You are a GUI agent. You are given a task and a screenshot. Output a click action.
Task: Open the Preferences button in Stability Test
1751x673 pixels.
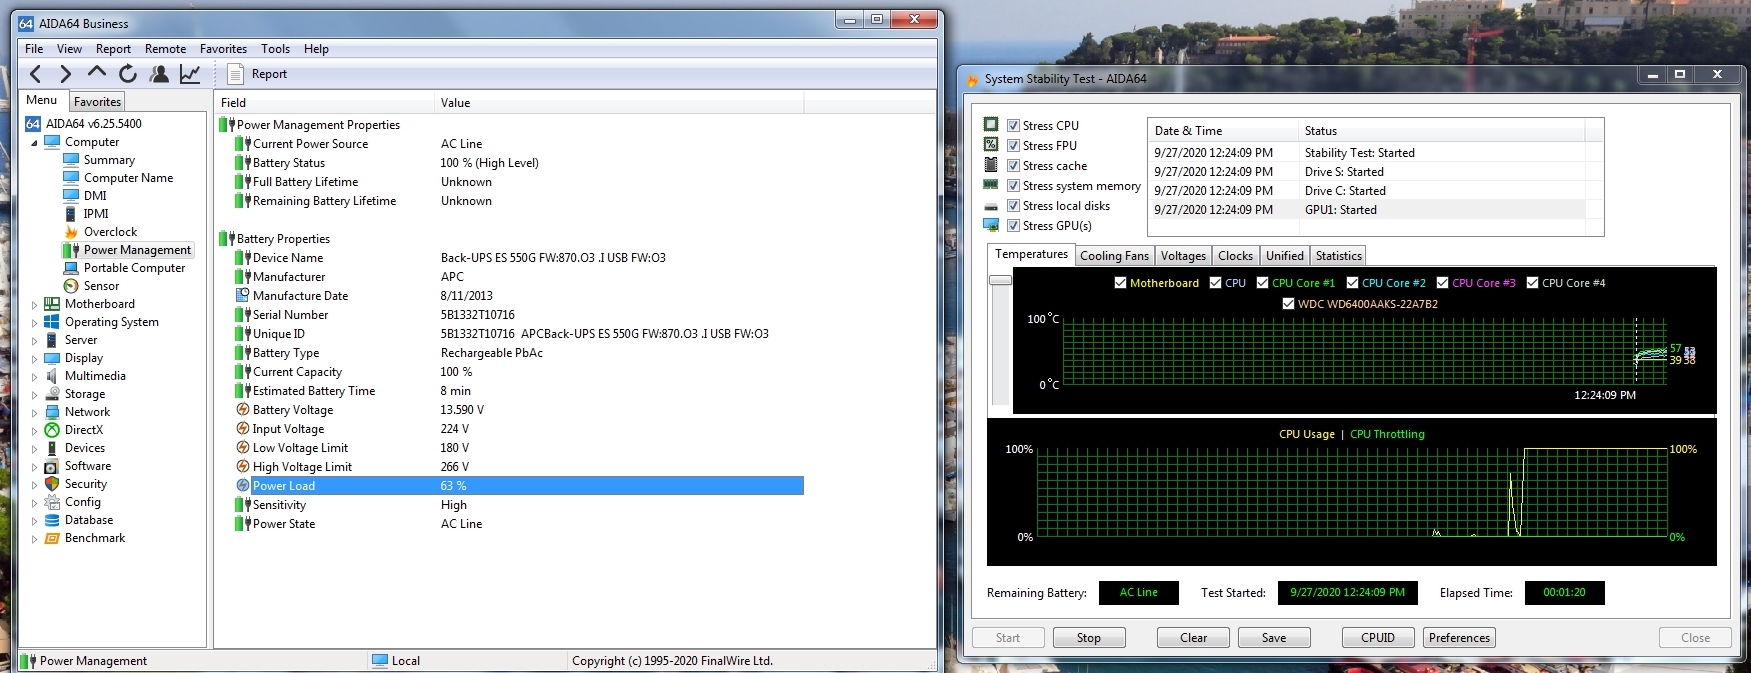click(1459, 638)
